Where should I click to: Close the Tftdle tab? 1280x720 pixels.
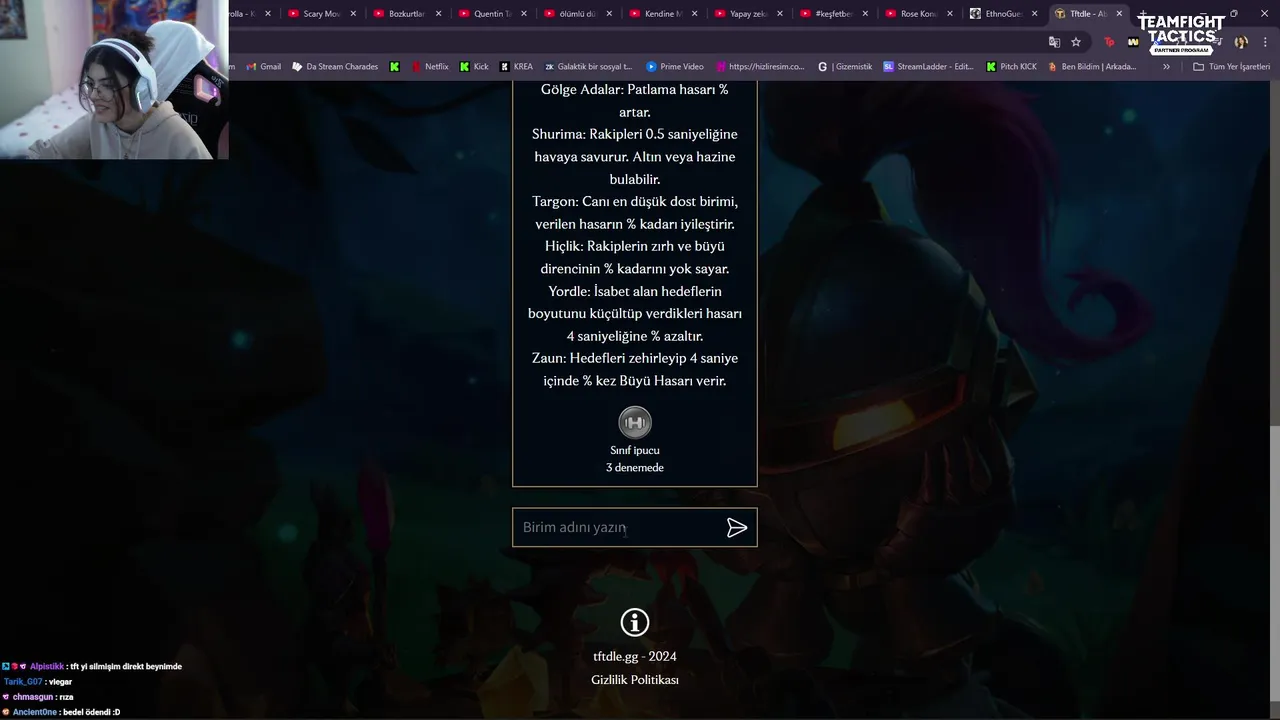click(x=1120, y=14)
